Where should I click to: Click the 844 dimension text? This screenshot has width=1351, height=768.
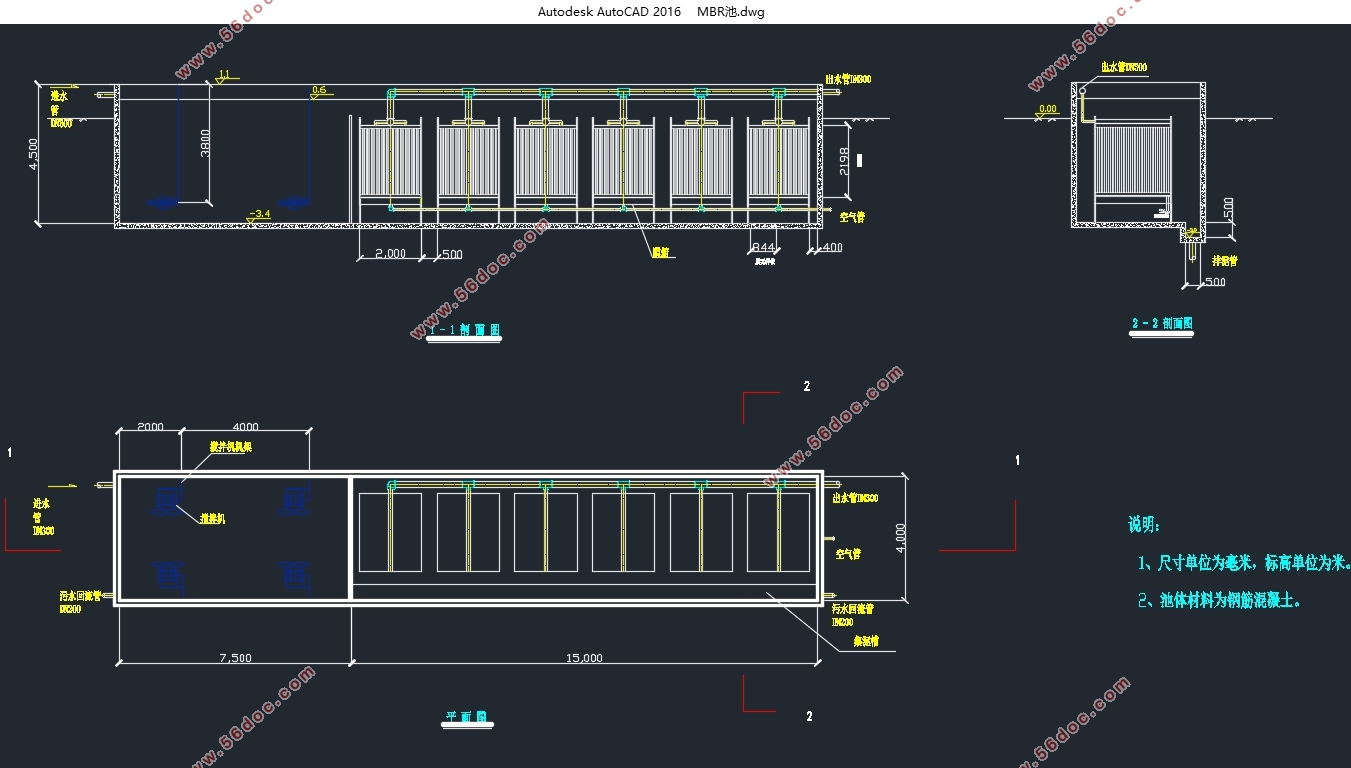tap(764, 247)
